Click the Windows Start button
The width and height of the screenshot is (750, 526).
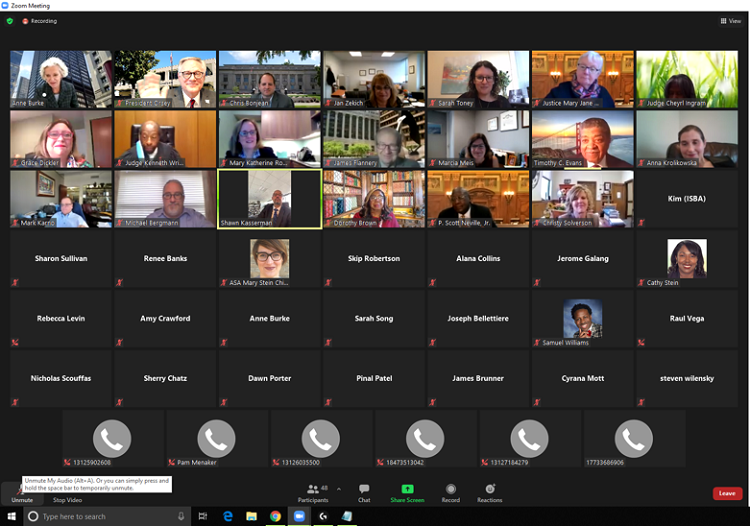coord(10,516)
